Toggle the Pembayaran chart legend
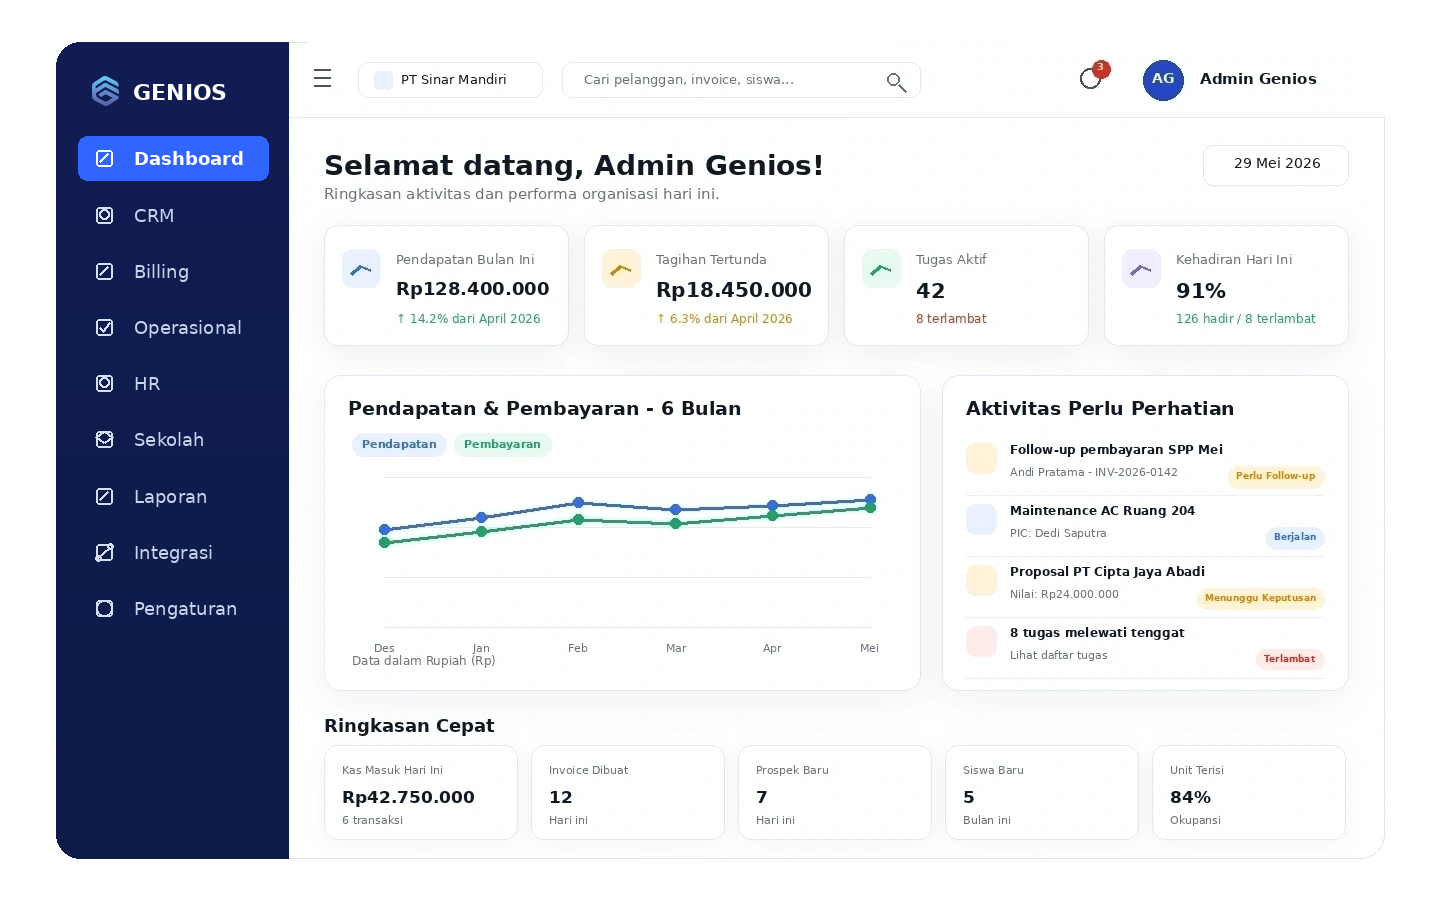Viewport: 1440px width, 900px height. pyautogui.click(x=502, y=445)
